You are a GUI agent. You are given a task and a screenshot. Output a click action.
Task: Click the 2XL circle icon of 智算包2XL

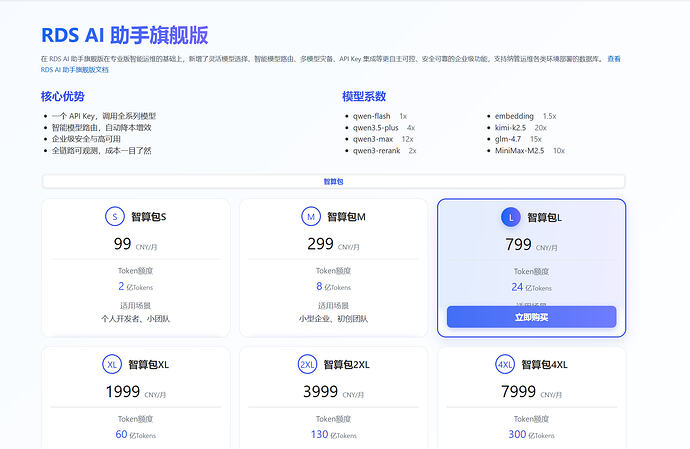307,364
